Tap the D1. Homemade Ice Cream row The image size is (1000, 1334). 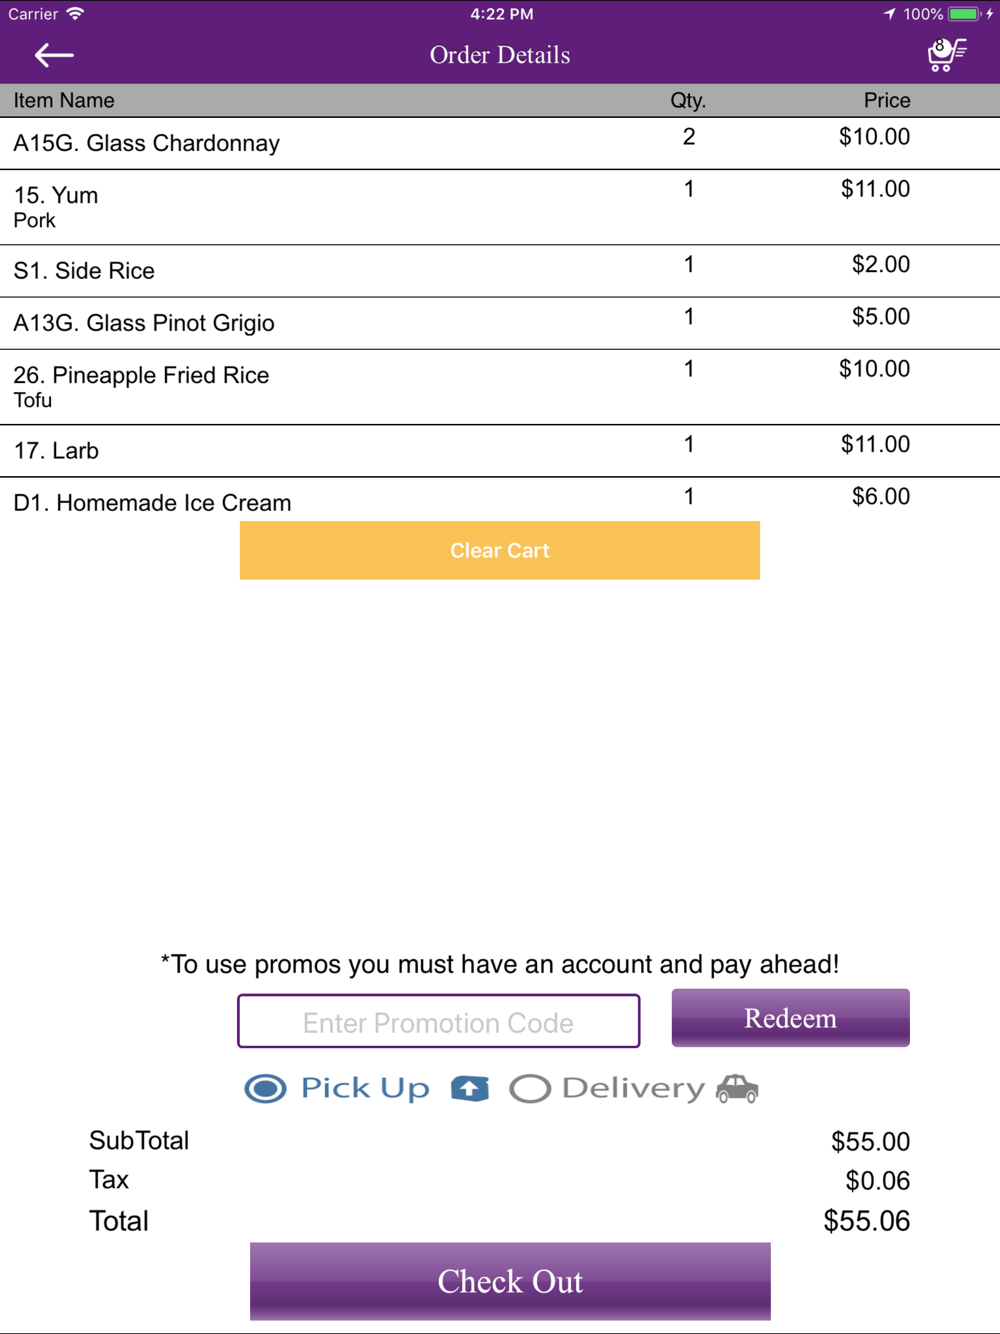(x=500, y=499)
